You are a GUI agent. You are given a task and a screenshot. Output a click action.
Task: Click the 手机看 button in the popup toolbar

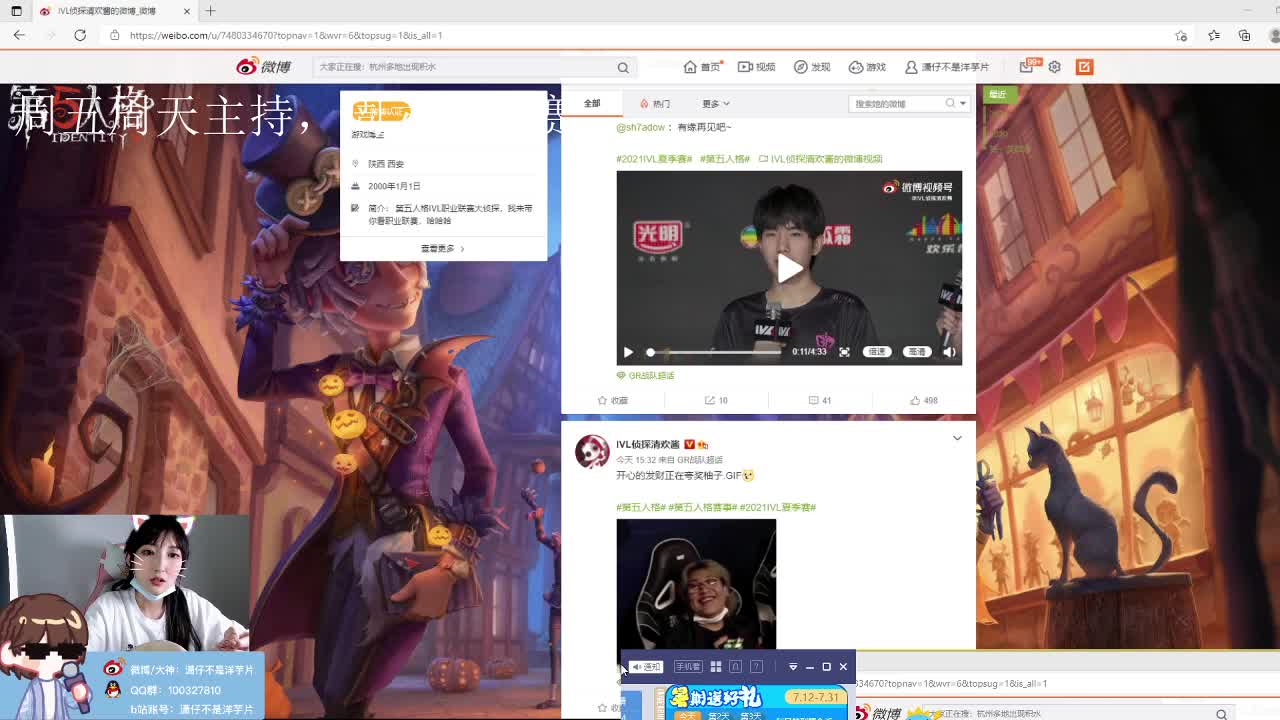tap(688, 667)
